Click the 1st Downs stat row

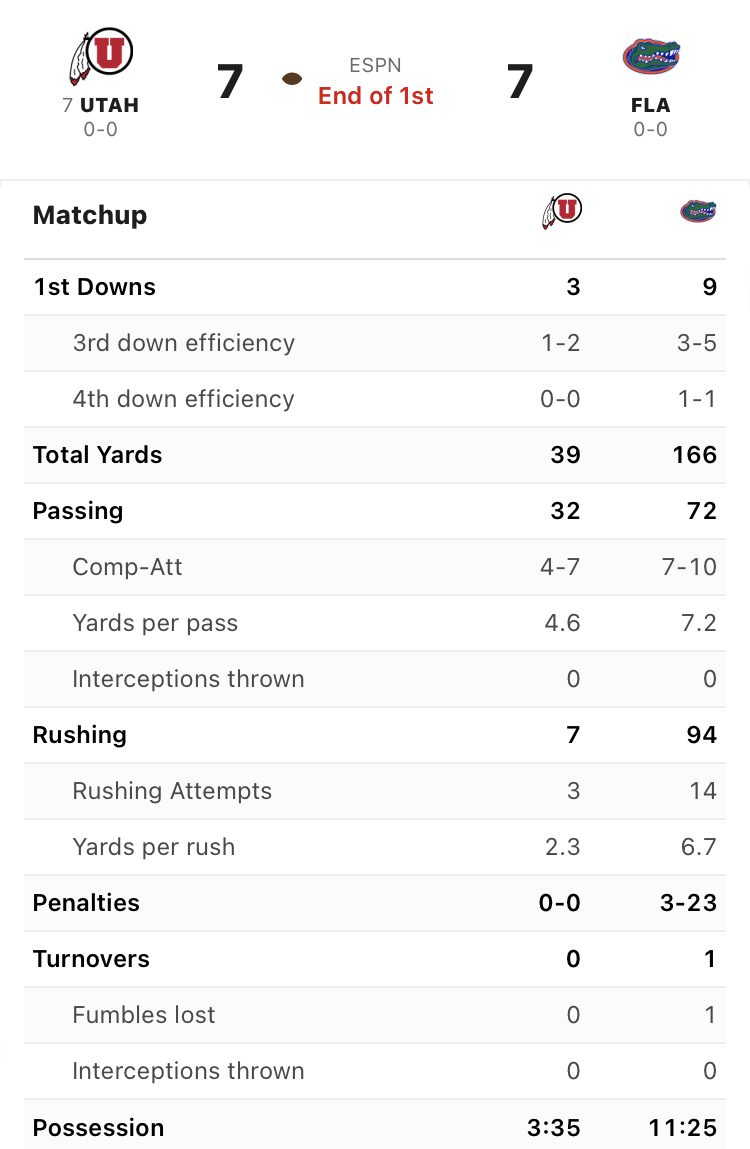[x=375, y=287]
